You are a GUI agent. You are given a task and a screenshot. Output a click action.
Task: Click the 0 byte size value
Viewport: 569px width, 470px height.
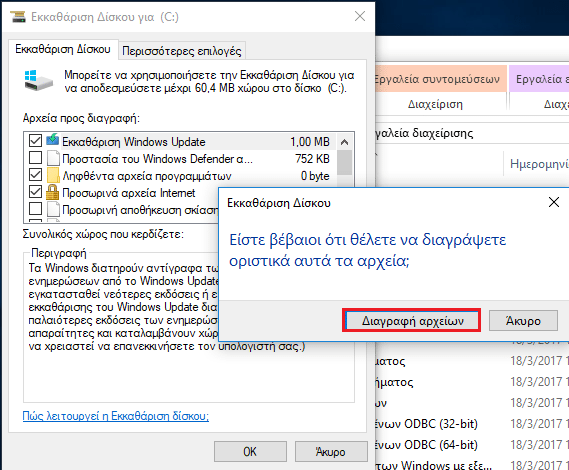click(315, 176)
